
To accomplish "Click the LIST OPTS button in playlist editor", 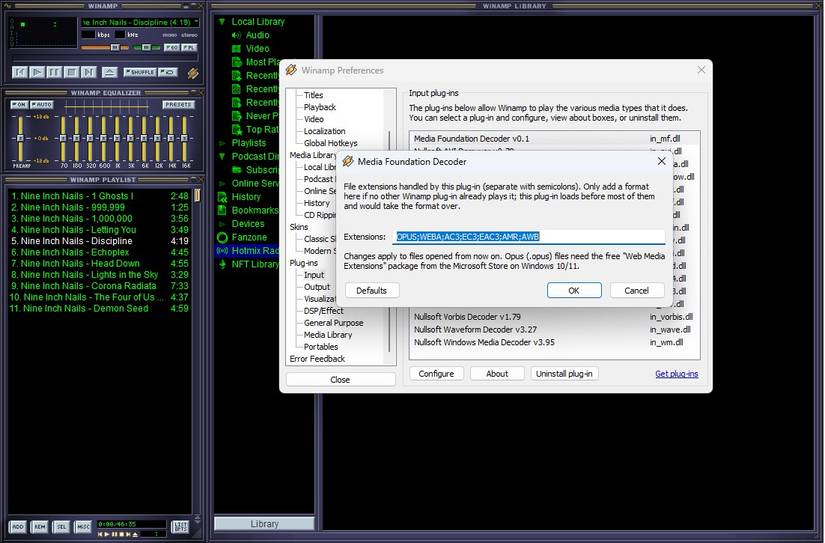I will [x=180, y=527].
